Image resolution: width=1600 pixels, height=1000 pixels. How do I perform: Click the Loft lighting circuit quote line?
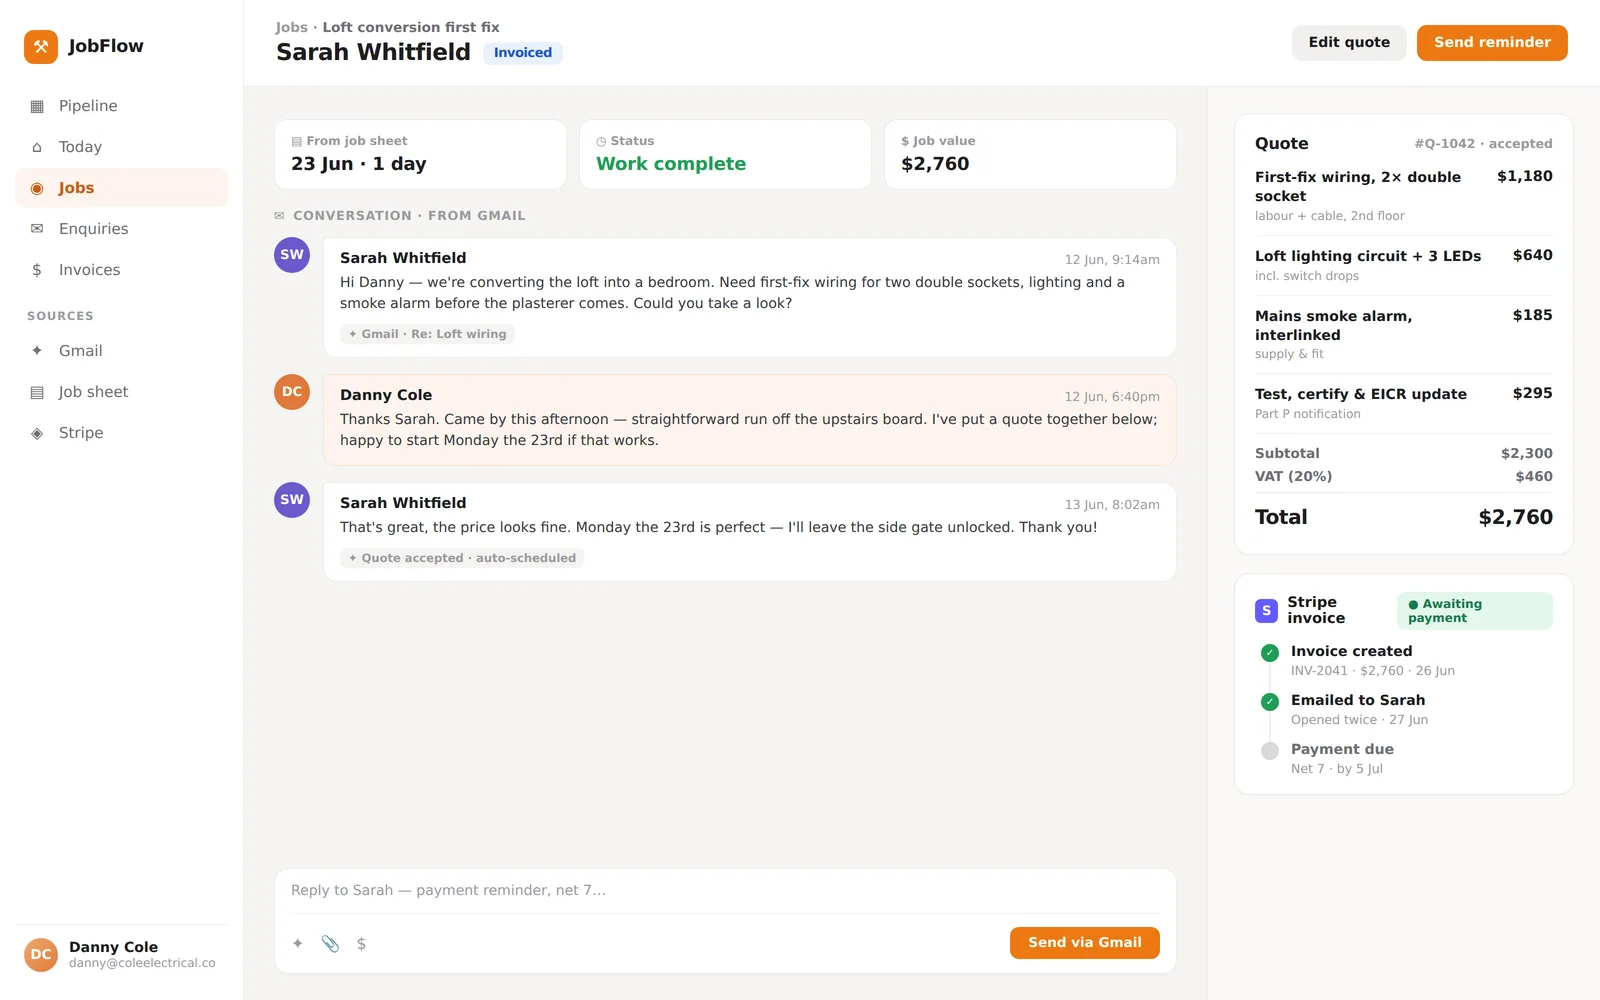[1404, 265]
